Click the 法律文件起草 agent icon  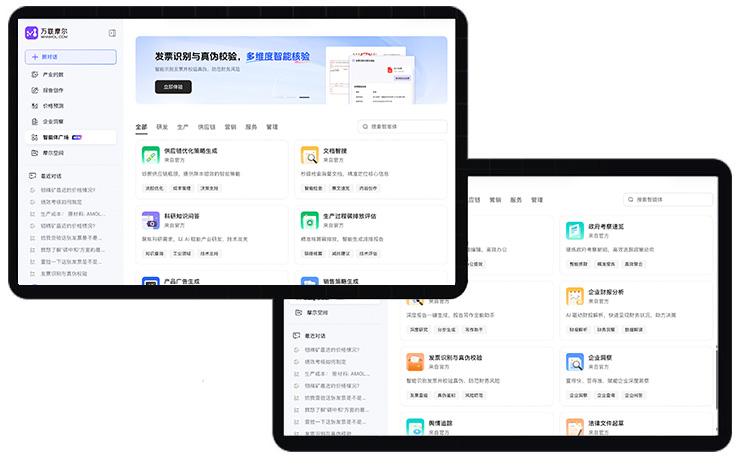[x=574, y=427]
